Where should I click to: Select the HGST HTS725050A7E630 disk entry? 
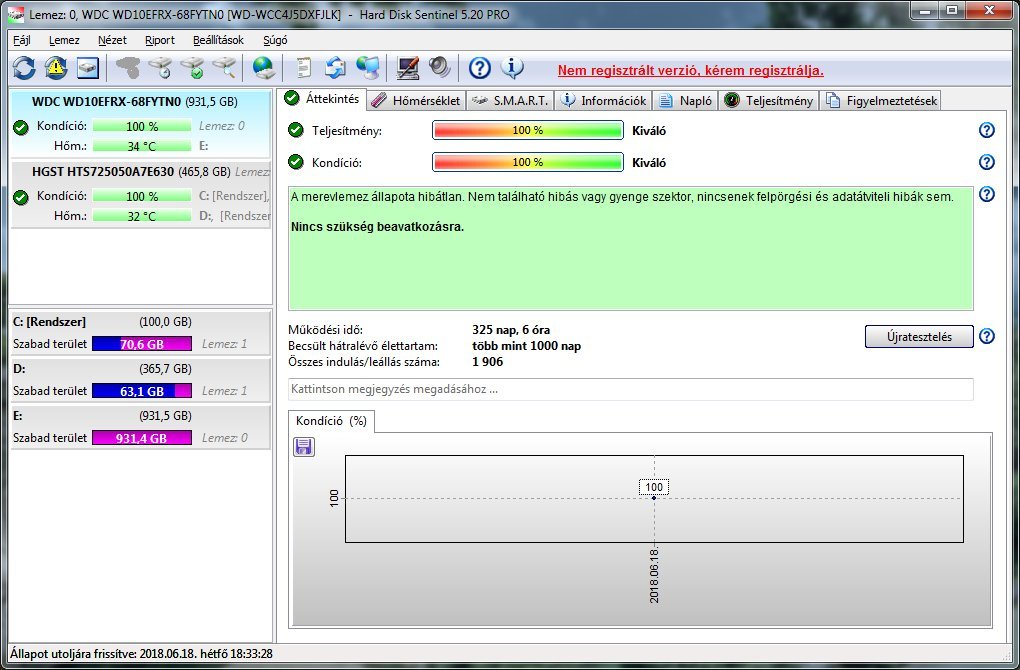[x=140, y=194]
